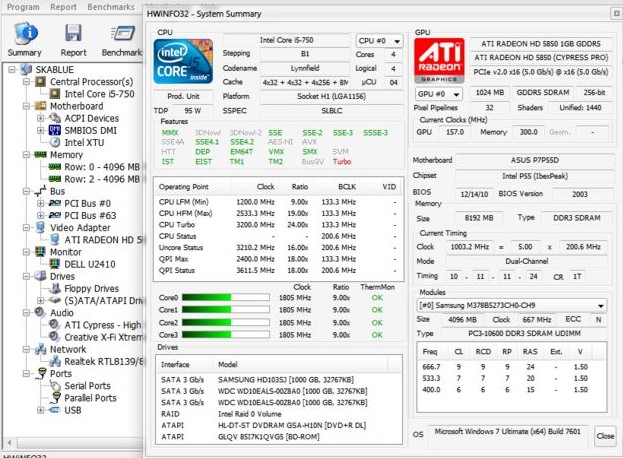The height and width of the screenshot is (458, 623).
Task: Click the Intel Core i5 CPU logo
Action: (x=183, y=62)
